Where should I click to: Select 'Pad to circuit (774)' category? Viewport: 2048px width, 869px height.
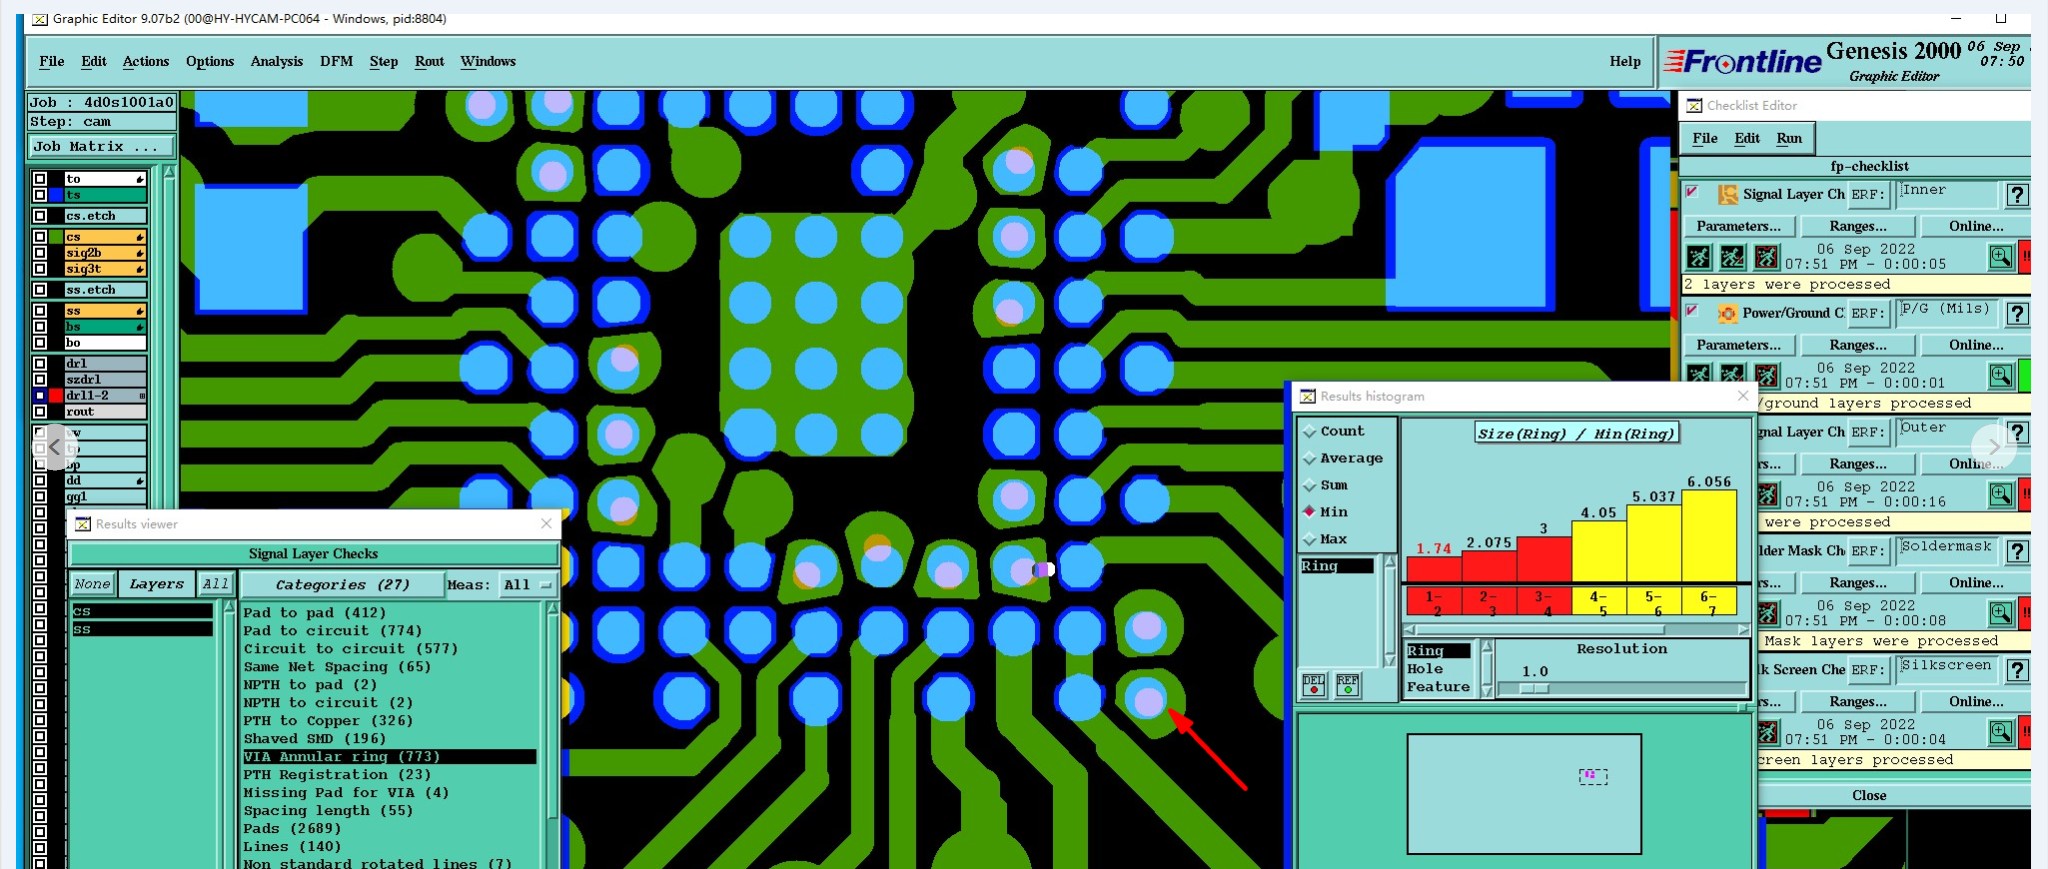click(x=333, y=631)
